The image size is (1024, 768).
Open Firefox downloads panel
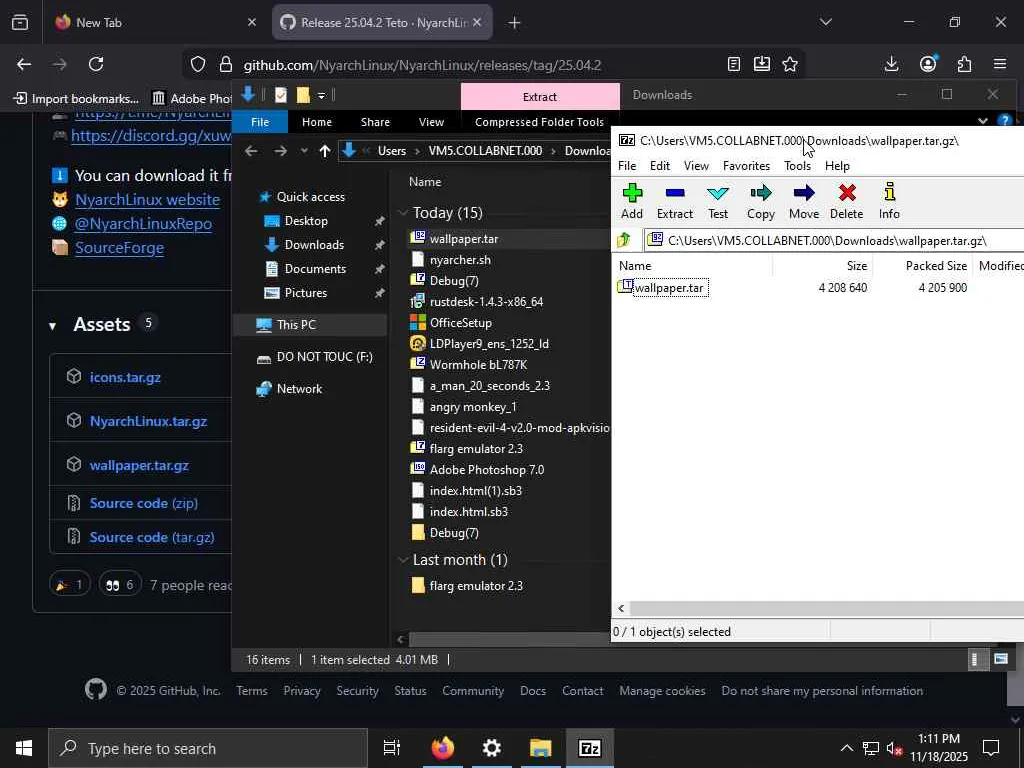(891, 64)
